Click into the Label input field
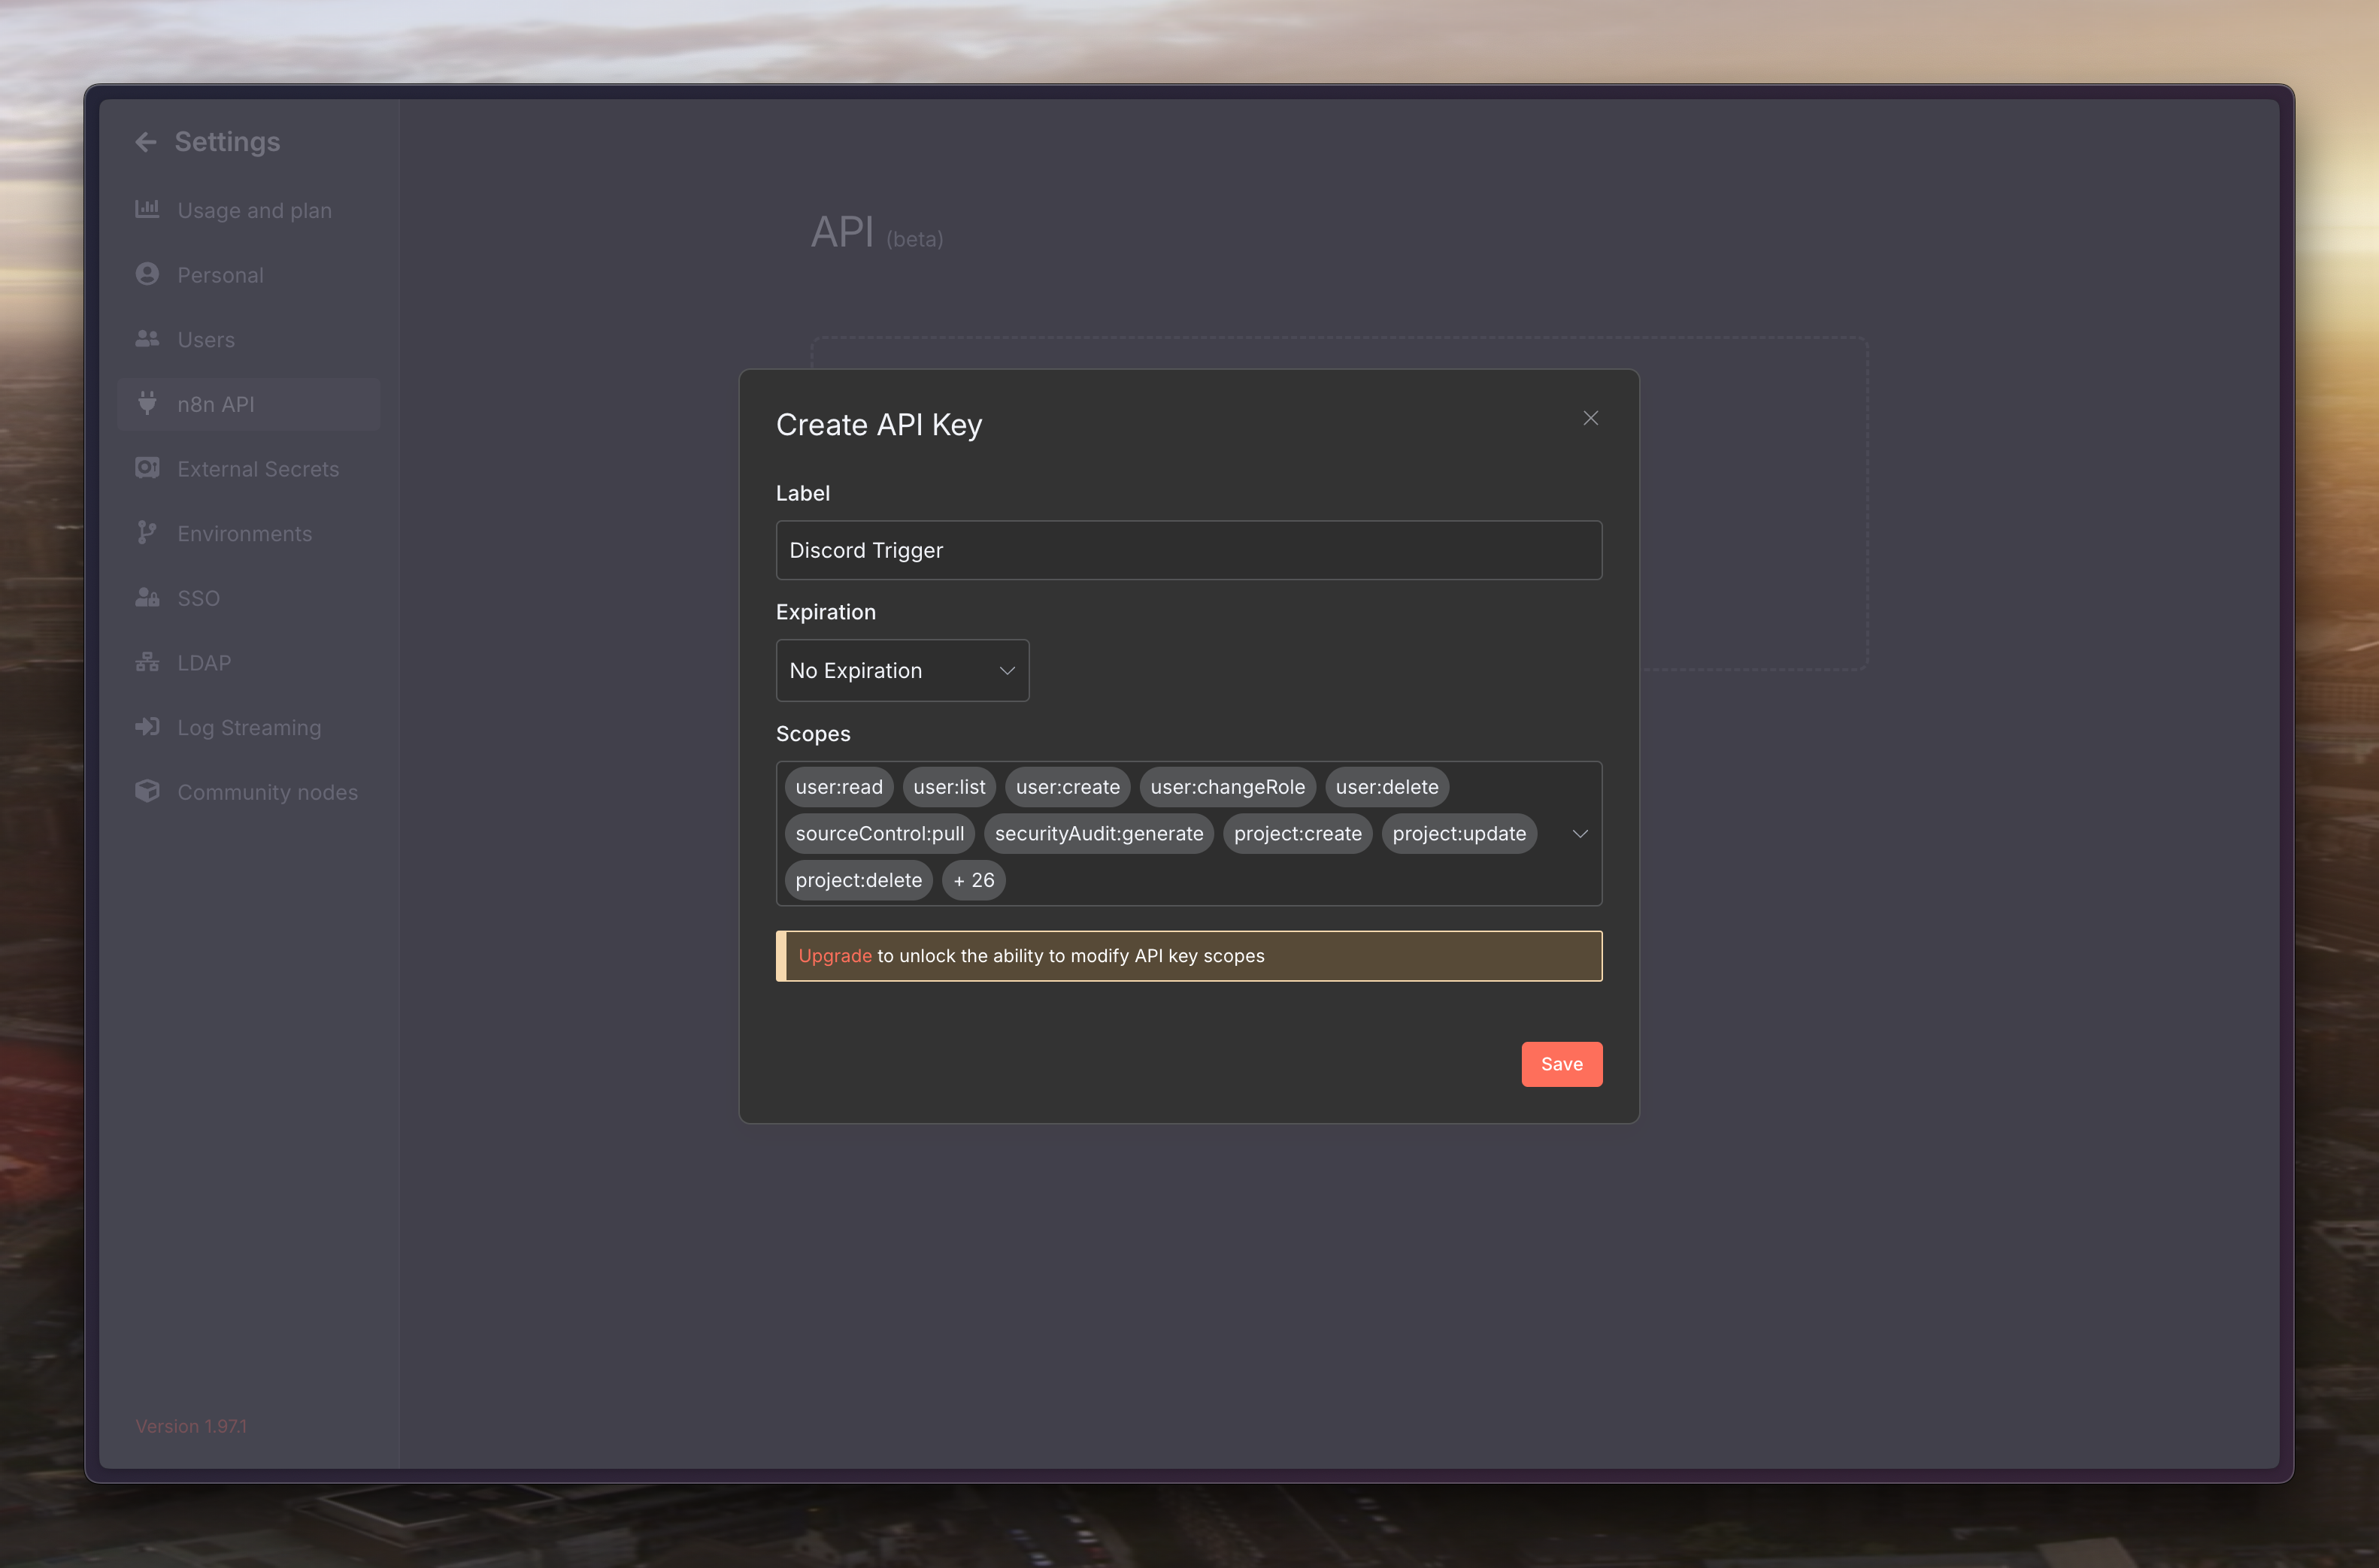The width and height of the screenshot is (2379, 1568). tap(1188, 550)
